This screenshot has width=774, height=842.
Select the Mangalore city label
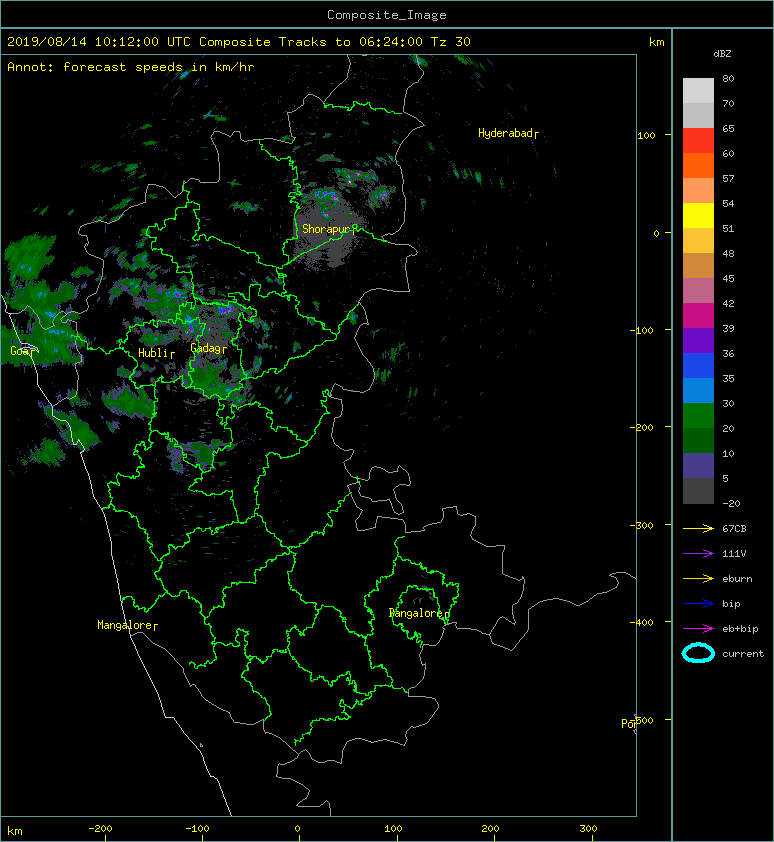[127, 625]
